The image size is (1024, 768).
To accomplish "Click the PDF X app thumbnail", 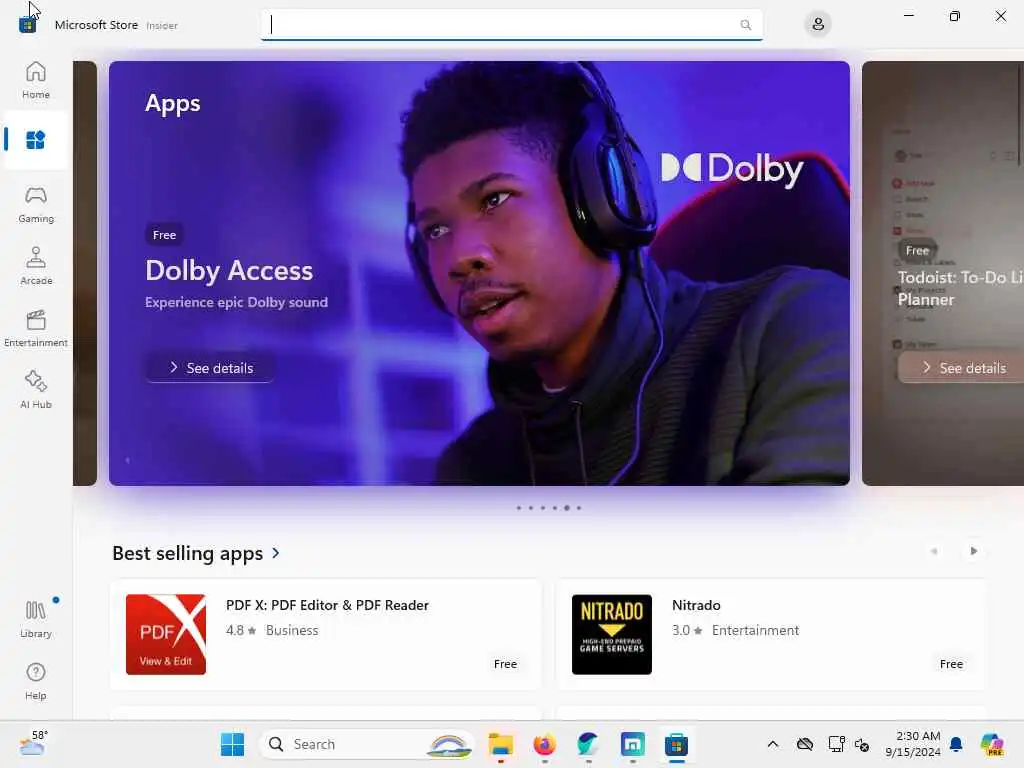I will pyautogui.click(x=166, y=634).
